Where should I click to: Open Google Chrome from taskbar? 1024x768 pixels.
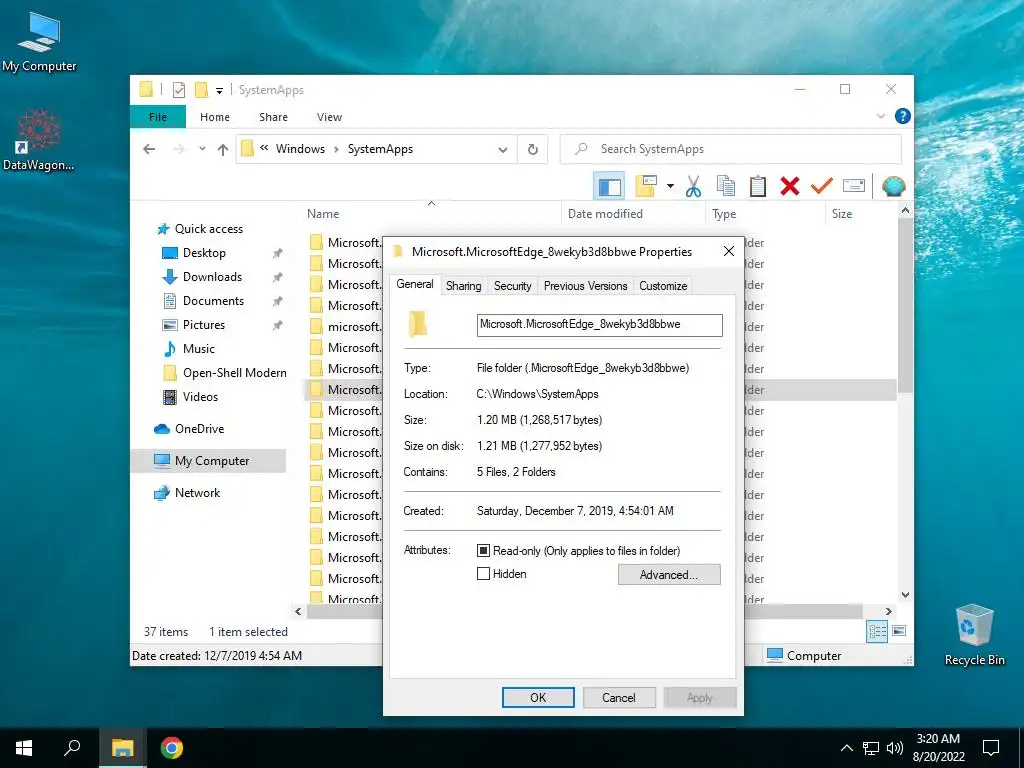(171, 748)
